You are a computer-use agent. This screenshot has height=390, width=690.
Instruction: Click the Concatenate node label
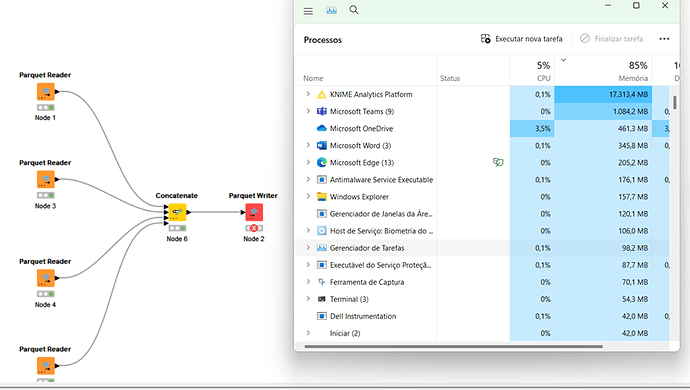(x=176, y=195)
